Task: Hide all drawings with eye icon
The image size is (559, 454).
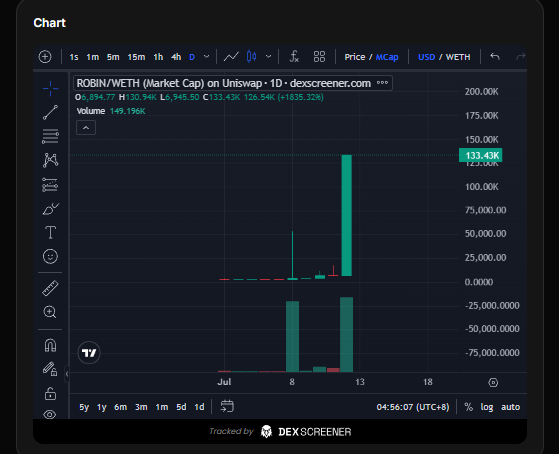Action: (x=50, y=414)
